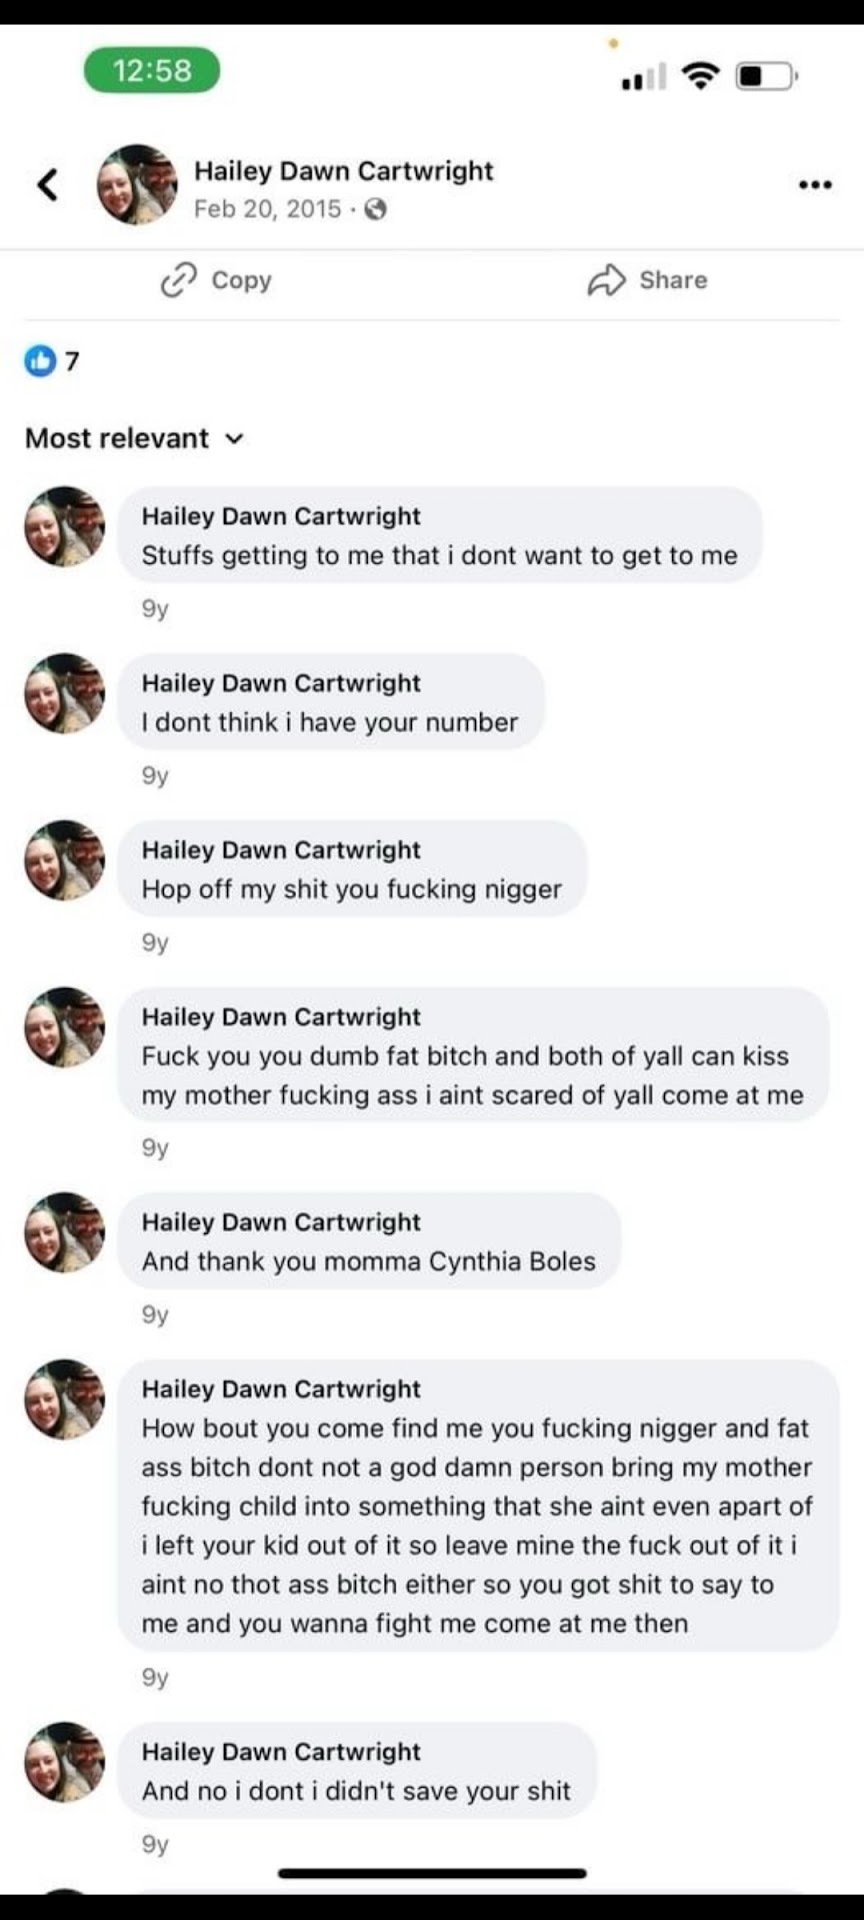The width and height of the screenshot is (864, 1920).
Task: Open the post author's header profile picture
Action: [137, 185]
